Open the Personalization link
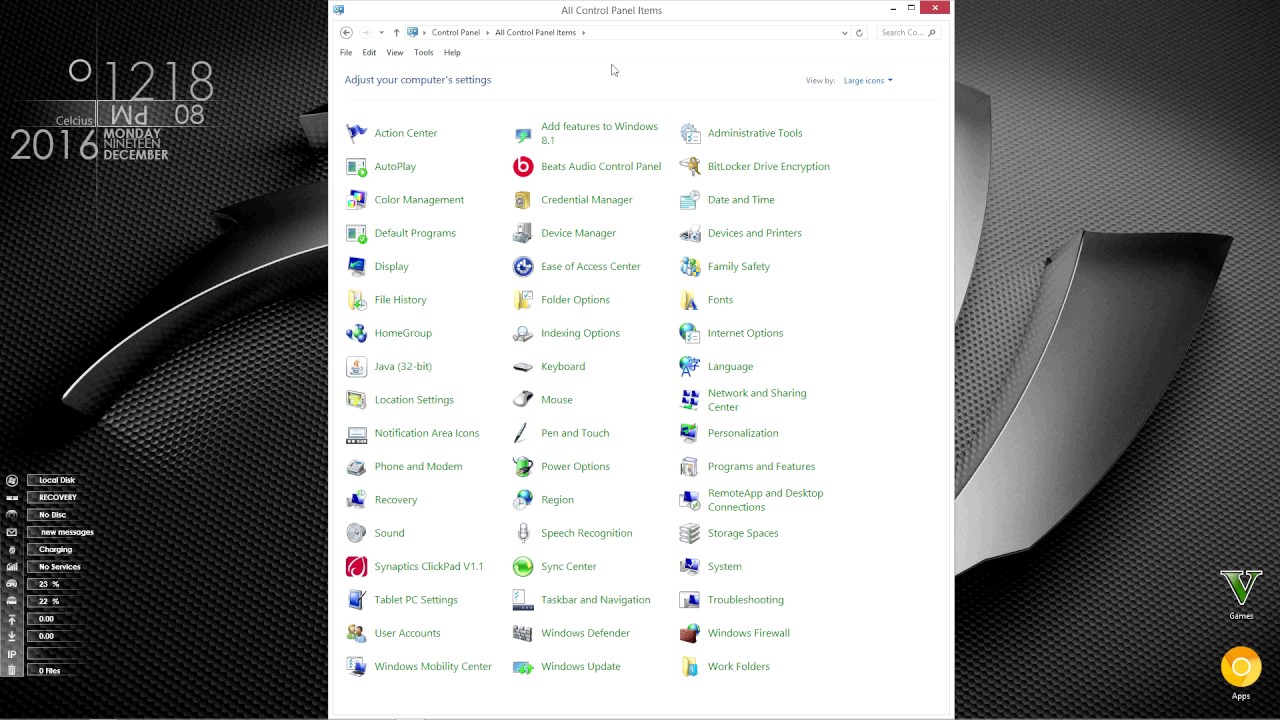Screen dimensions: 1280x720 pyautogui.click(x=742, y=433)
